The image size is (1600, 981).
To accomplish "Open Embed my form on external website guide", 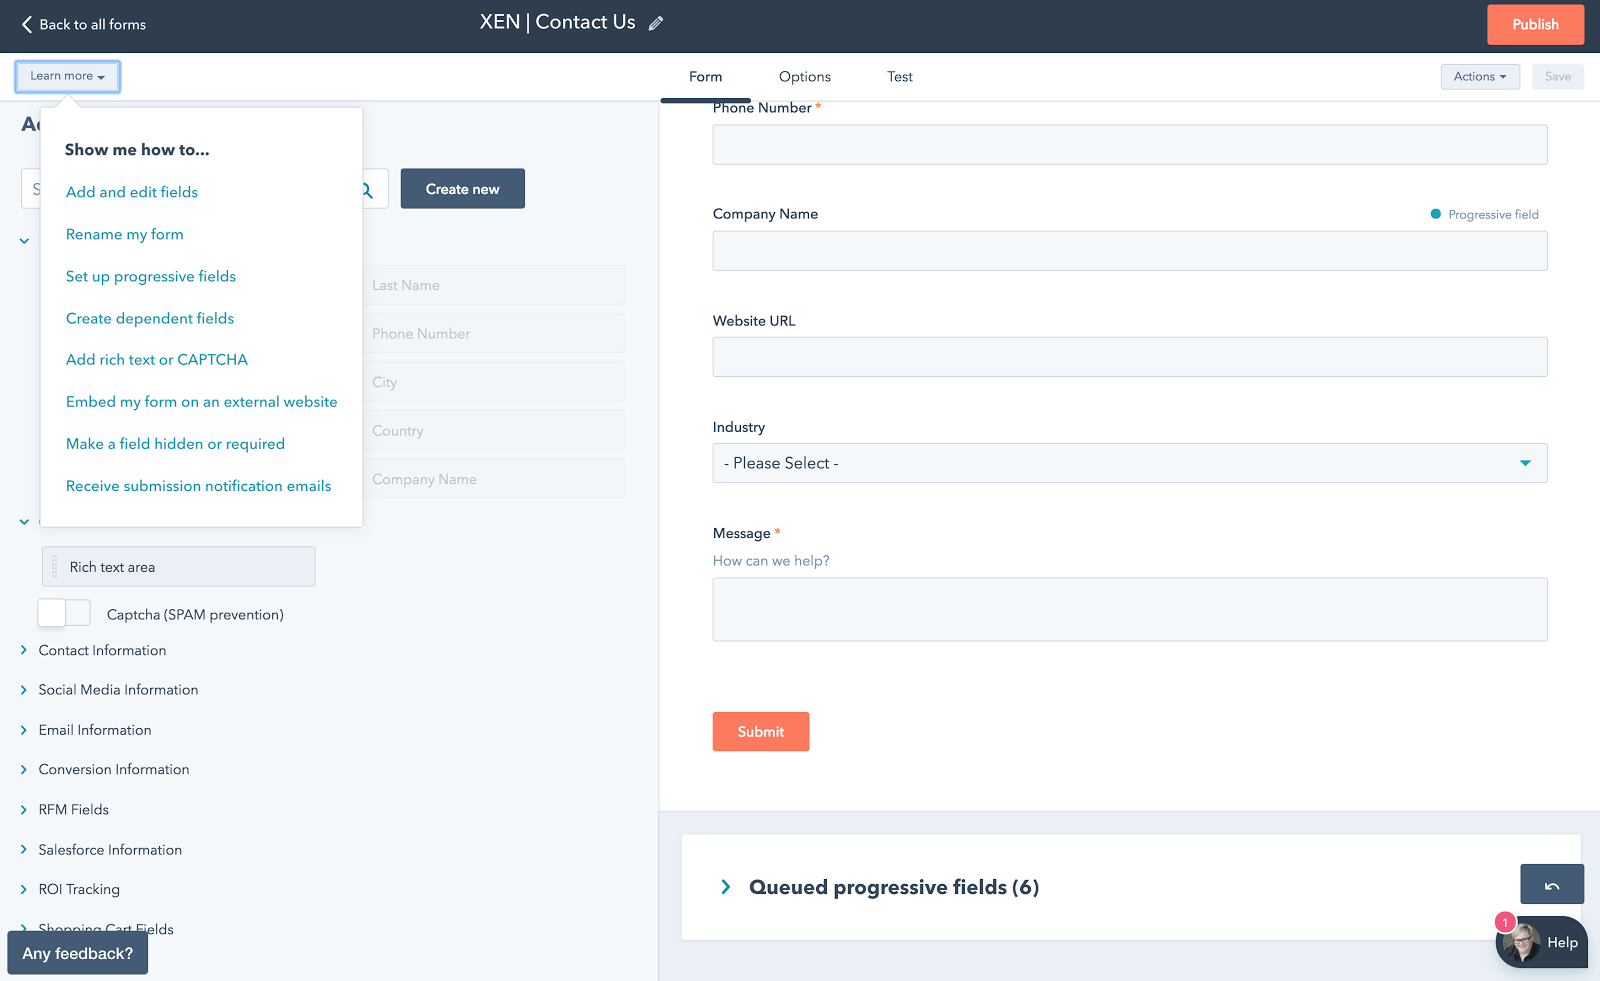I will [x=202, y=402].
